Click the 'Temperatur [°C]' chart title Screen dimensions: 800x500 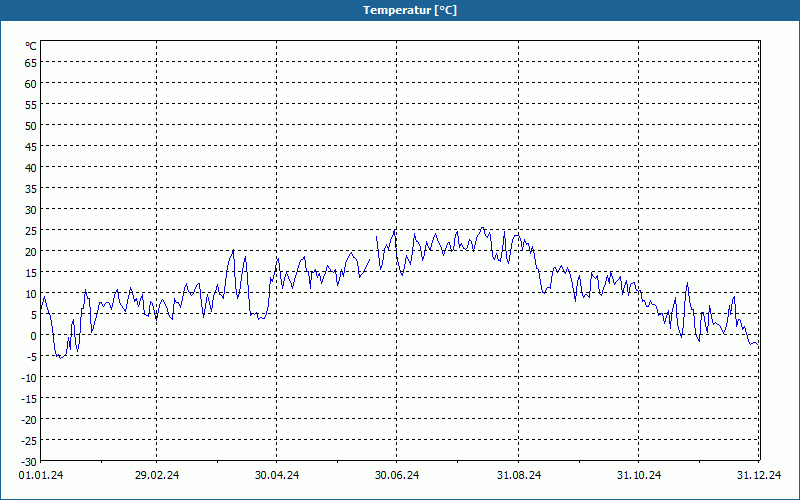[x=410, y=10]
